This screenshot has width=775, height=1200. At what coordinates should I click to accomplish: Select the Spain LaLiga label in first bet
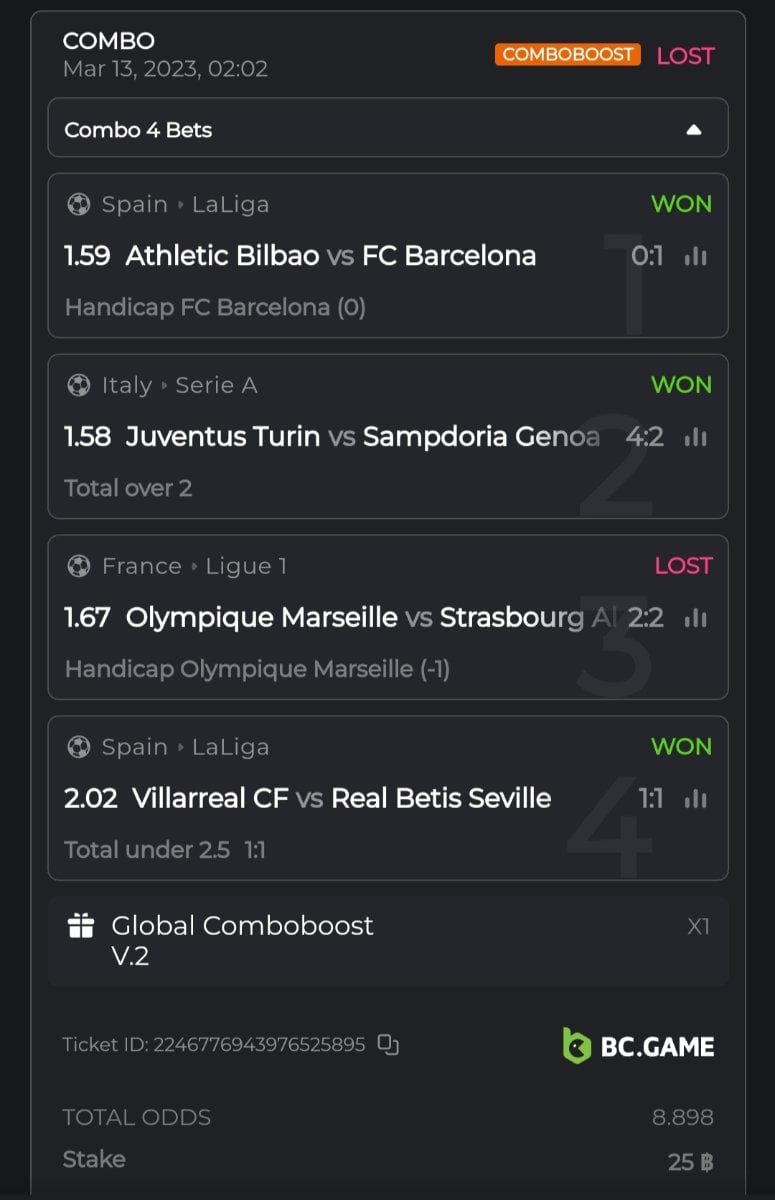click(x=185, y=204)
